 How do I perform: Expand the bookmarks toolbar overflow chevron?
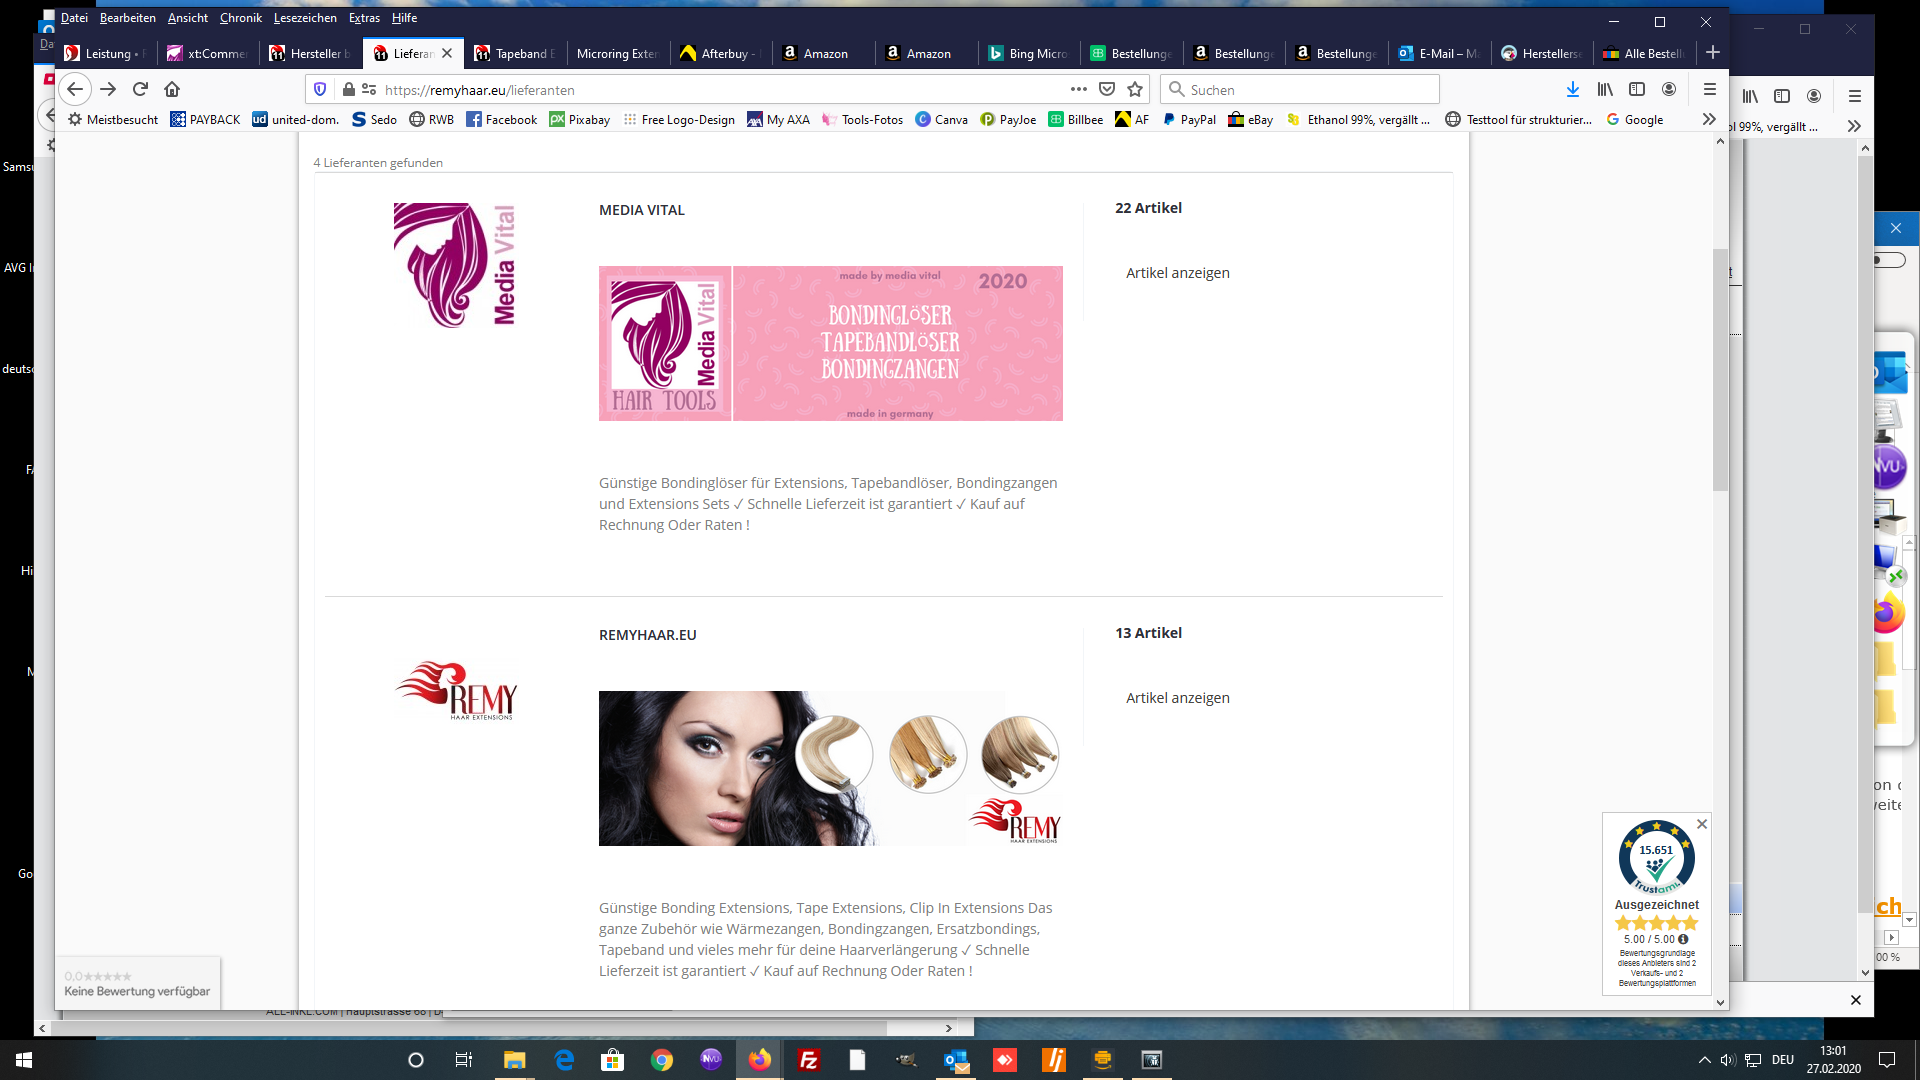[1709, 119]
